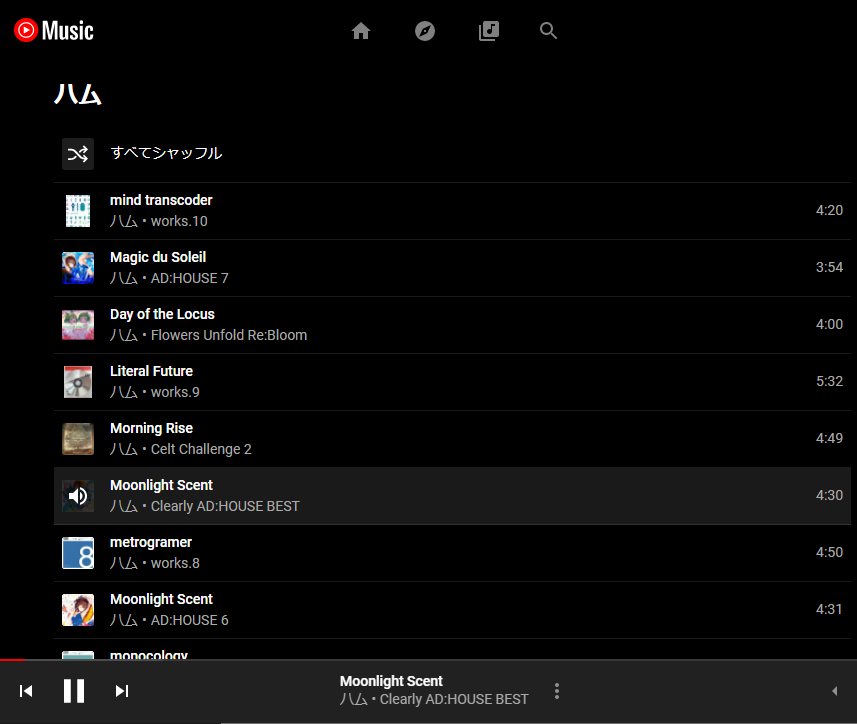Open the works.9 album link

click(175, 392)
